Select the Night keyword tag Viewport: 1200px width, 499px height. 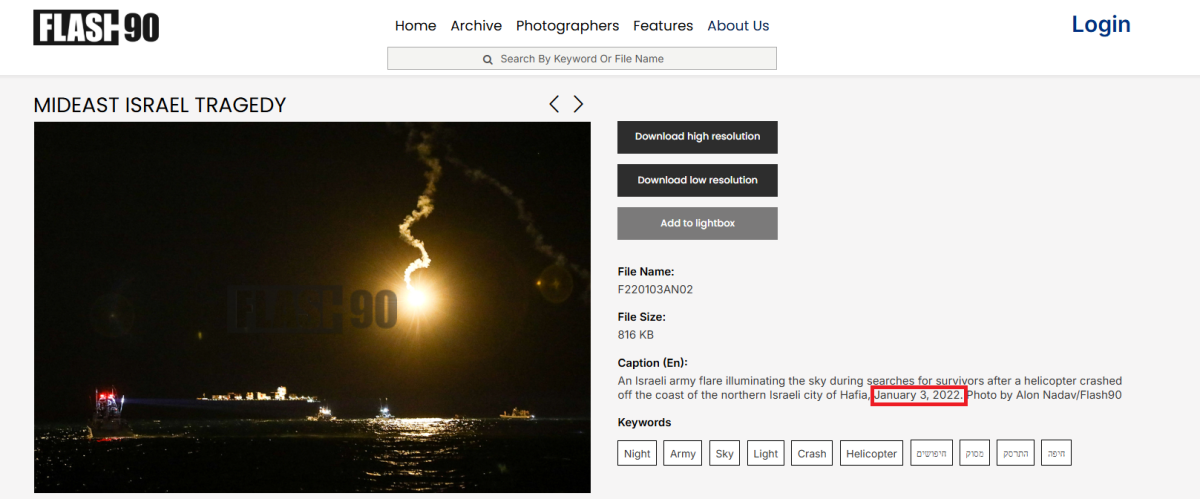click(637, 454)
